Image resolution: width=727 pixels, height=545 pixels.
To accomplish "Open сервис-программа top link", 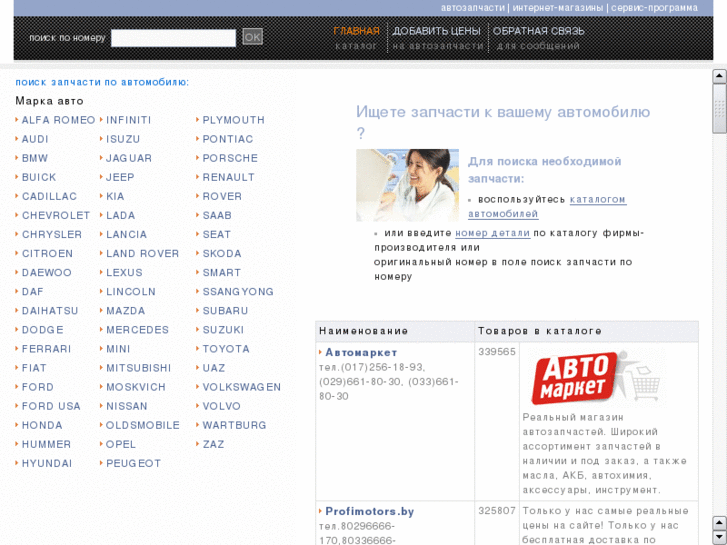I will tap(654, 8).
